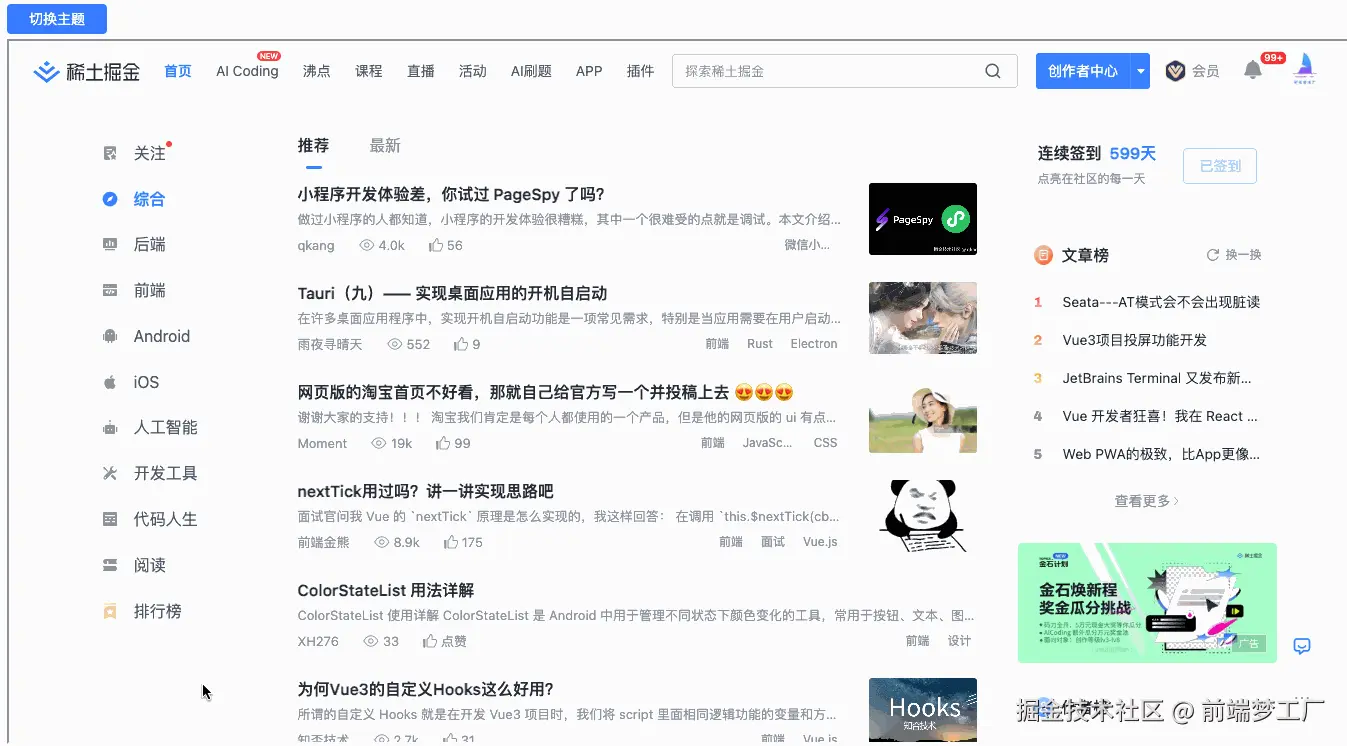Screen dimensions: 1347x746
Task: Open the 沸点 nav item
Action: [x=317, y=71]
